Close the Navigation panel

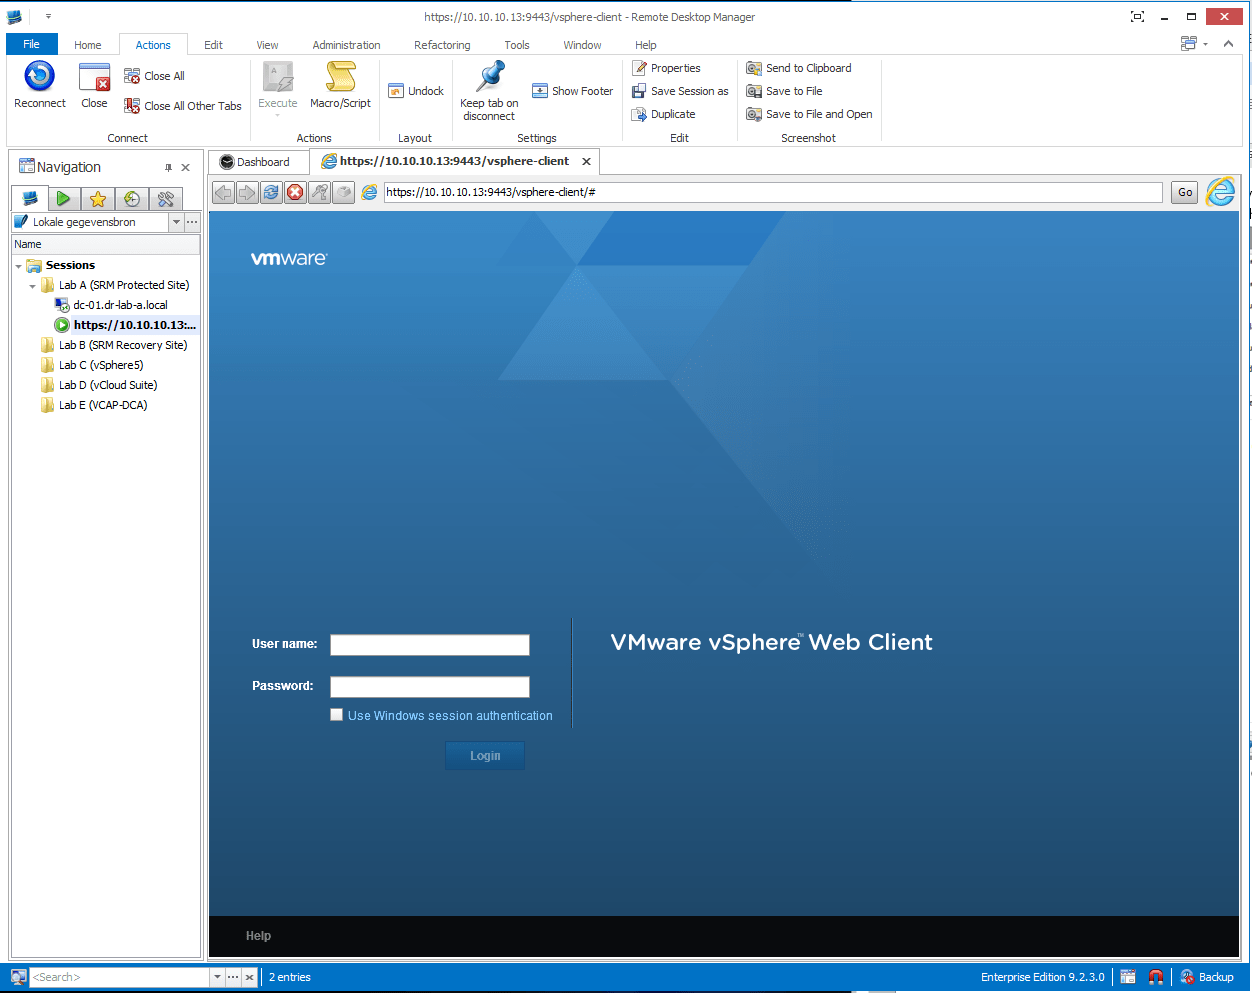[185, 168]
